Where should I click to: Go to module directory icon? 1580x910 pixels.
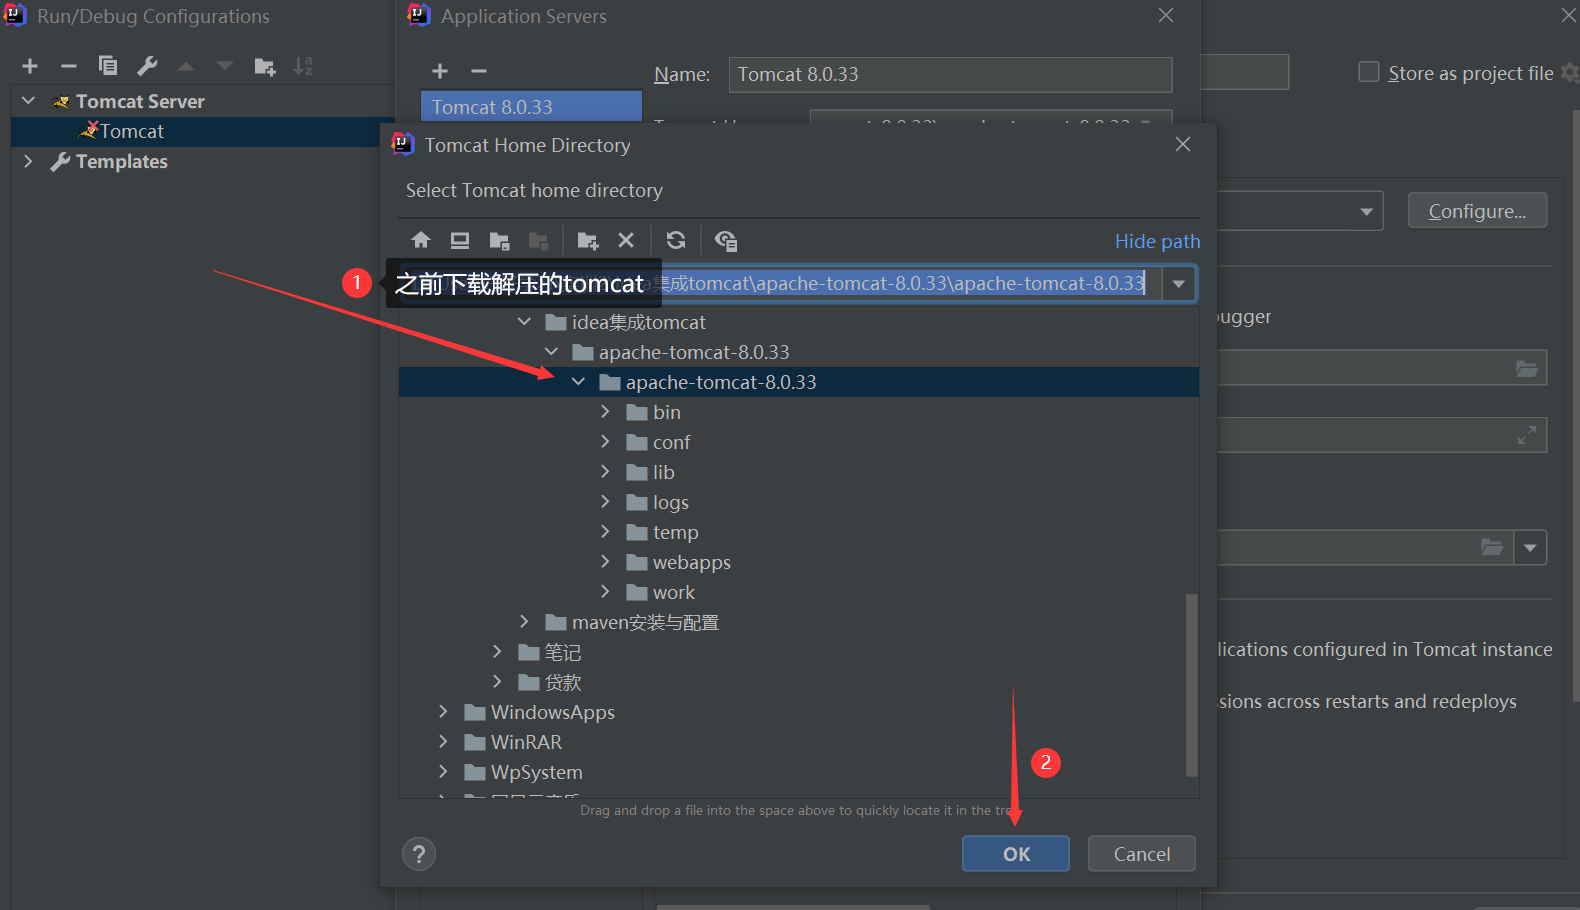pyautogui.click(x=538, y=240)
